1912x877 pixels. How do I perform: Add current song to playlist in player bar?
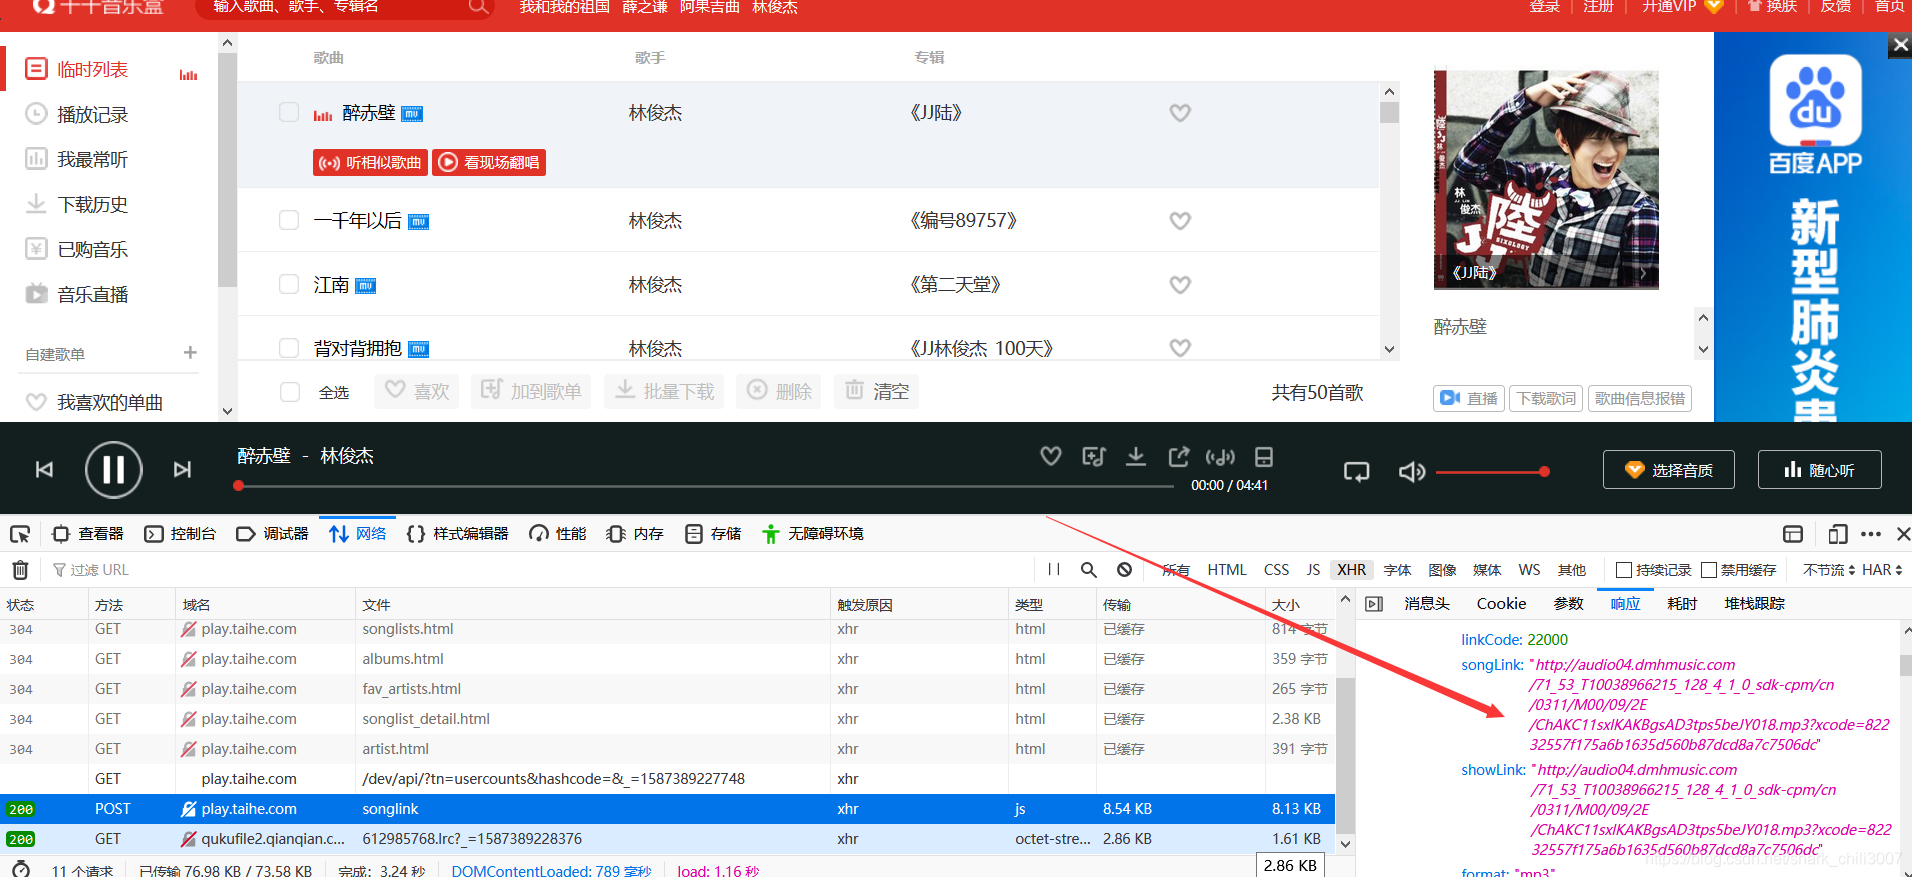pyautogui.click(x=1094, y=456)
